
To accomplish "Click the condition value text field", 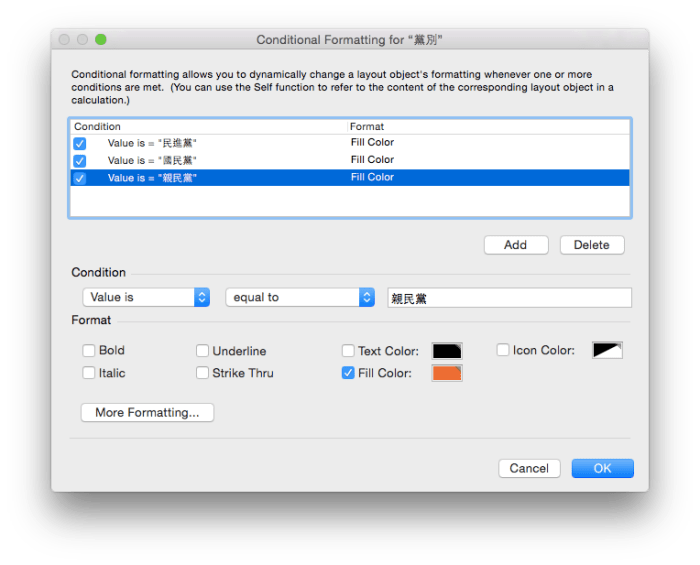I will click(x=509, y=298).
